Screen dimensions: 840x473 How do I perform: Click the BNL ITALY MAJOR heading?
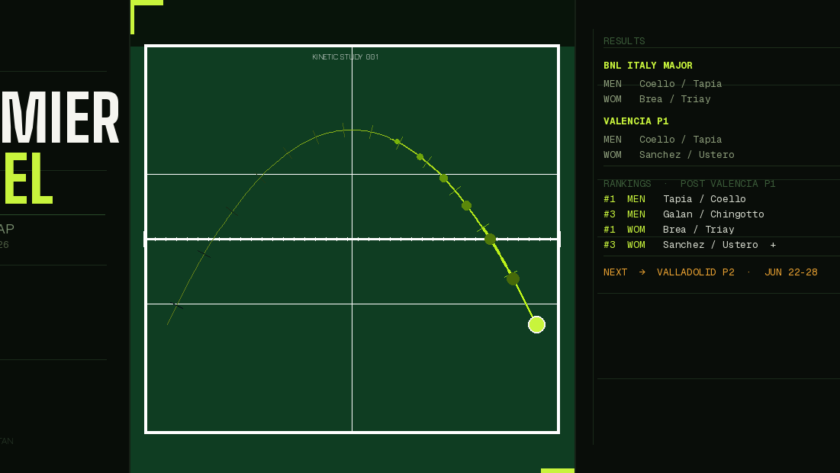(x=648, y=65)
